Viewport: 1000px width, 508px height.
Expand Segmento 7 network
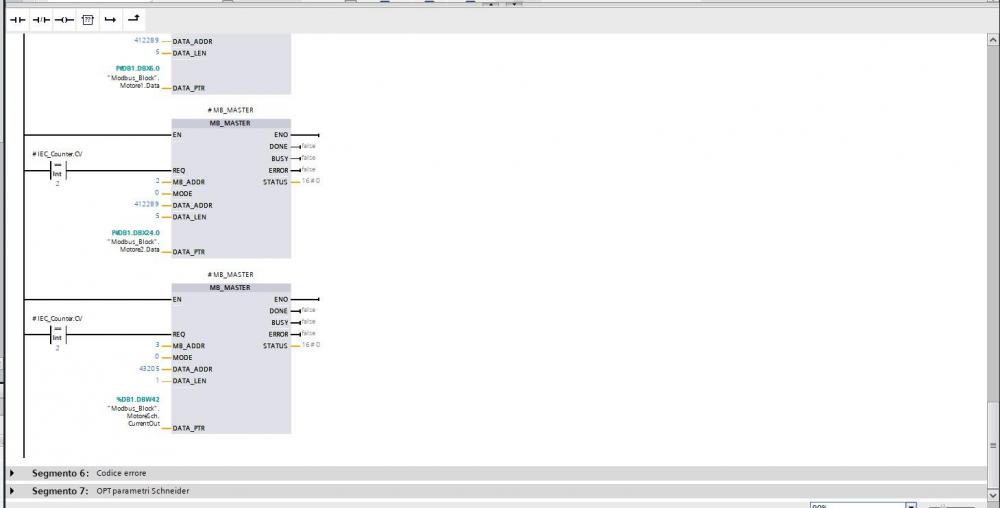click(x=12, y=491)
